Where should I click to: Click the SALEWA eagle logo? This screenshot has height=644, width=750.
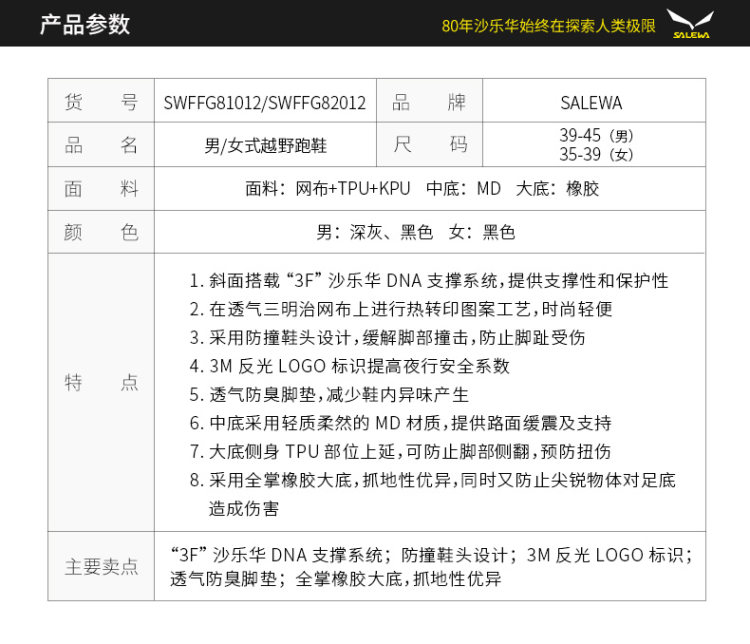(x=690, y=23)
